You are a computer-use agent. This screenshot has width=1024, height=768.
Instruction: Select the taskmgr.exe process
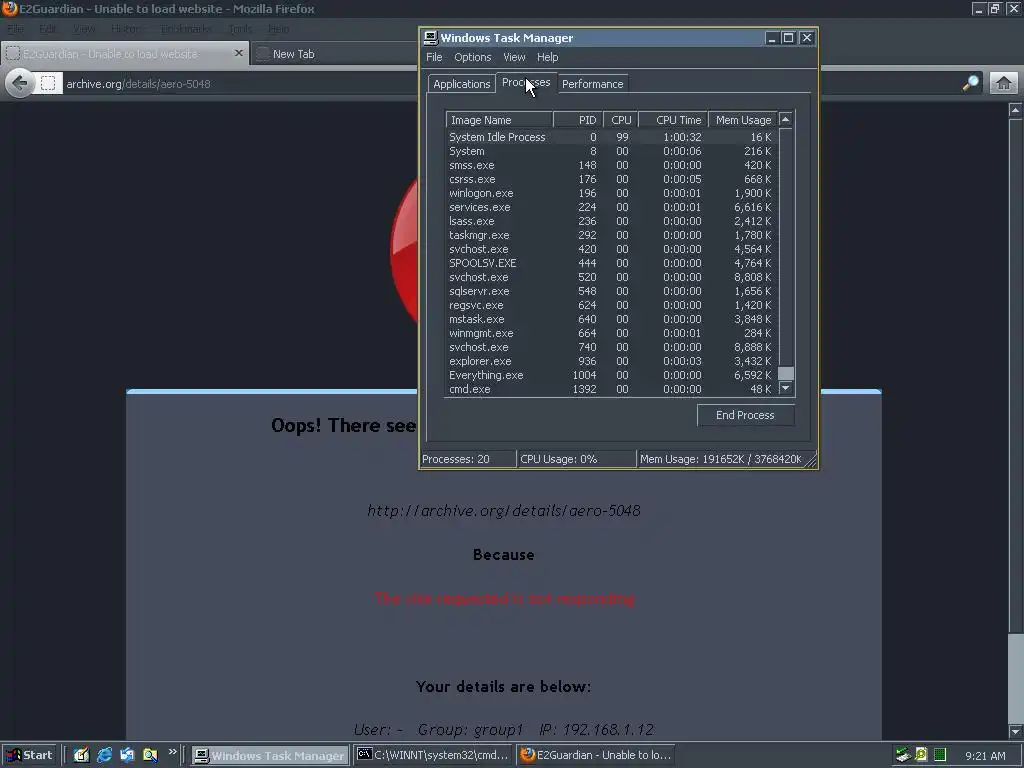click(611, 235)
